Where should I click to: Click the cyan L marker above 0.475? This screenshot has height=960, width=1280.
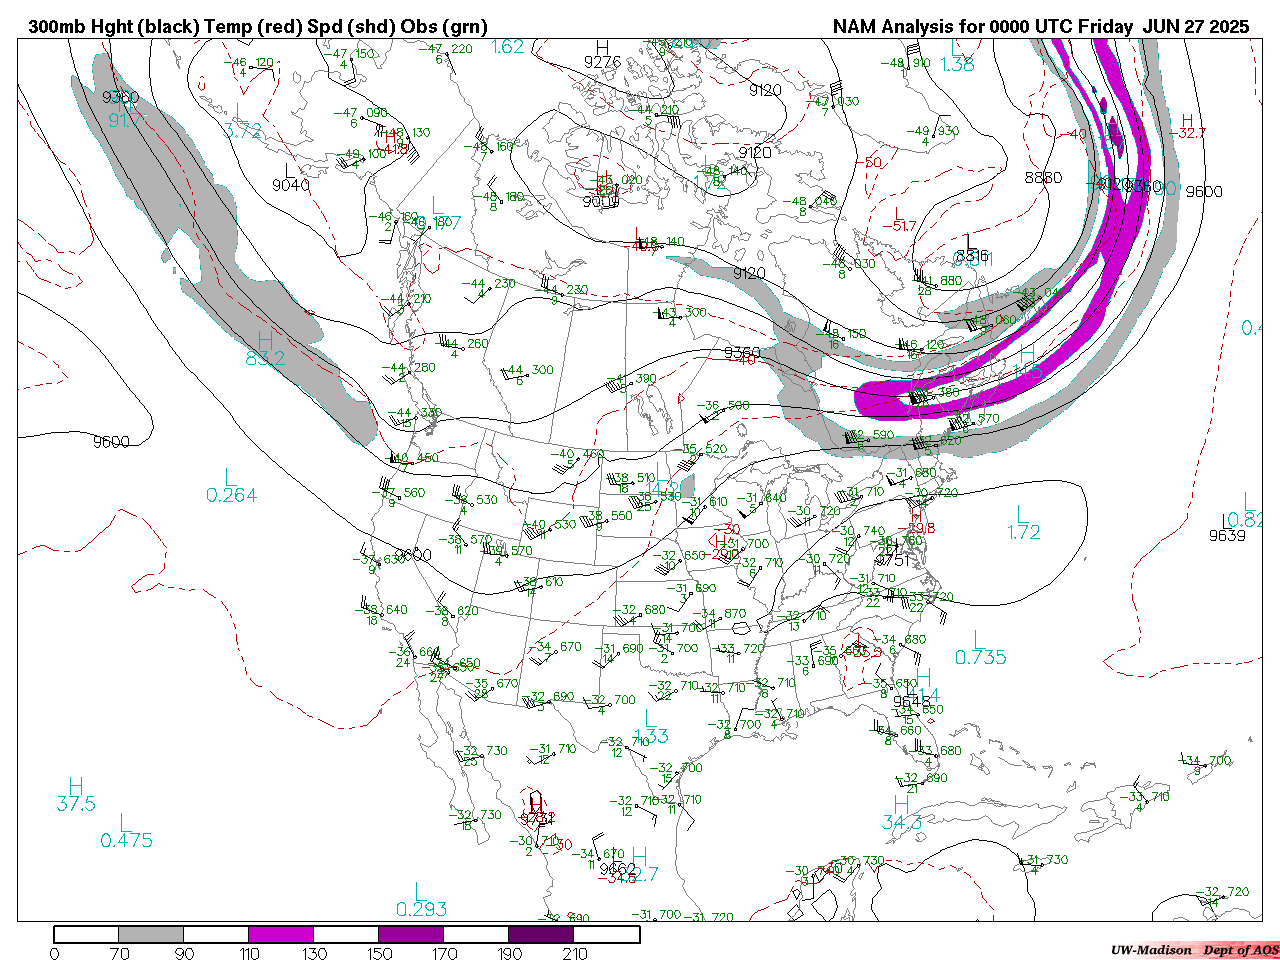(x=123, y=822)
